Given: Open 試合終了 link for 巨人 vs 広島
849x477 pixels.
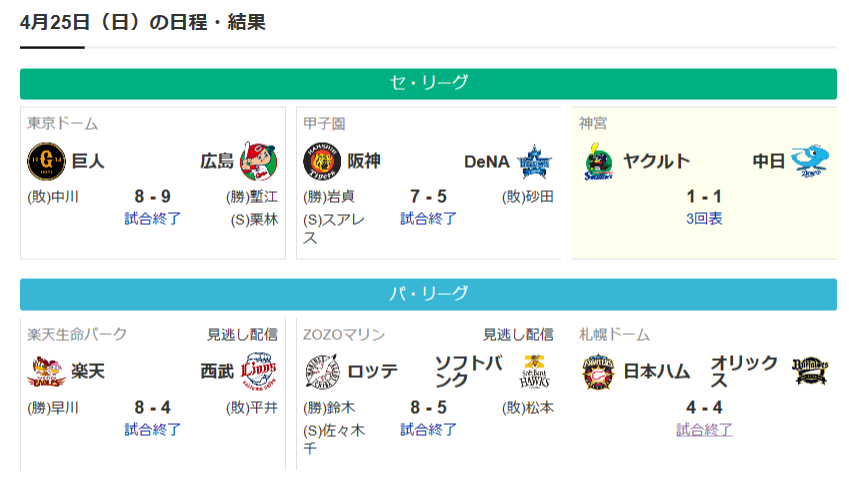Looking at the screenshot, I should [153, 219].
